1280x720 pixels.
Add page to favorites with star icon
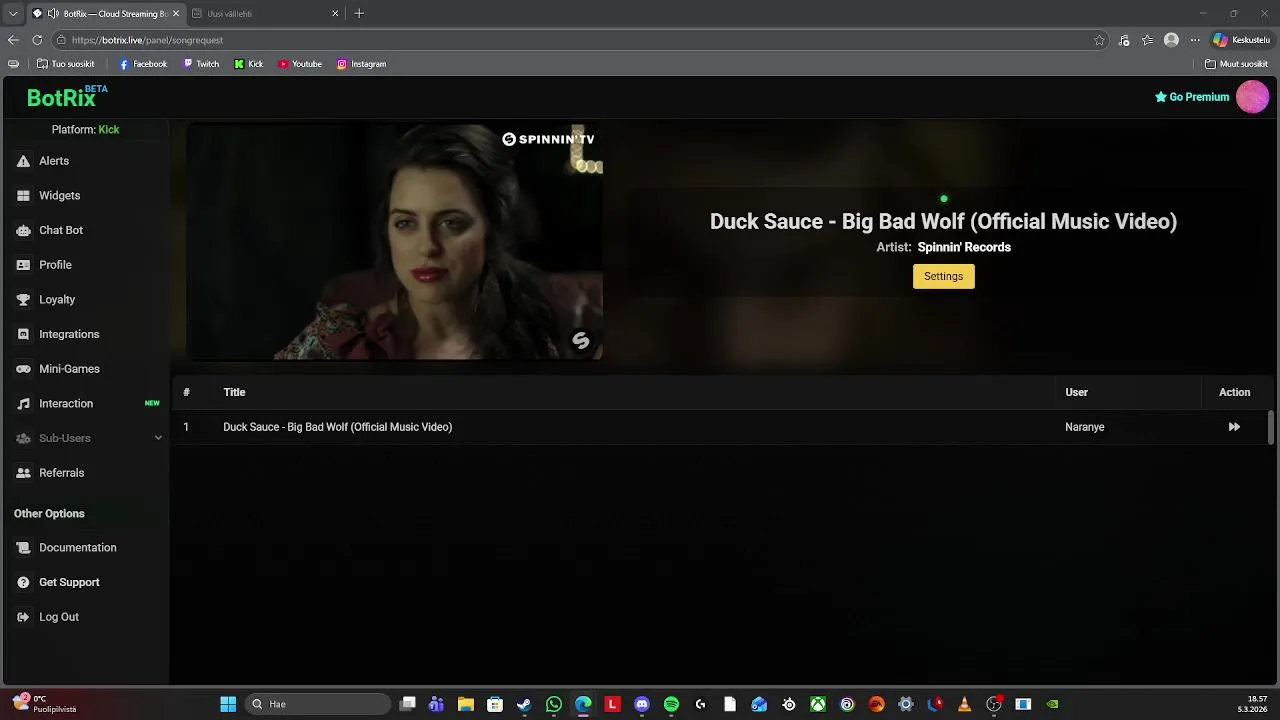click(1099, 40)
